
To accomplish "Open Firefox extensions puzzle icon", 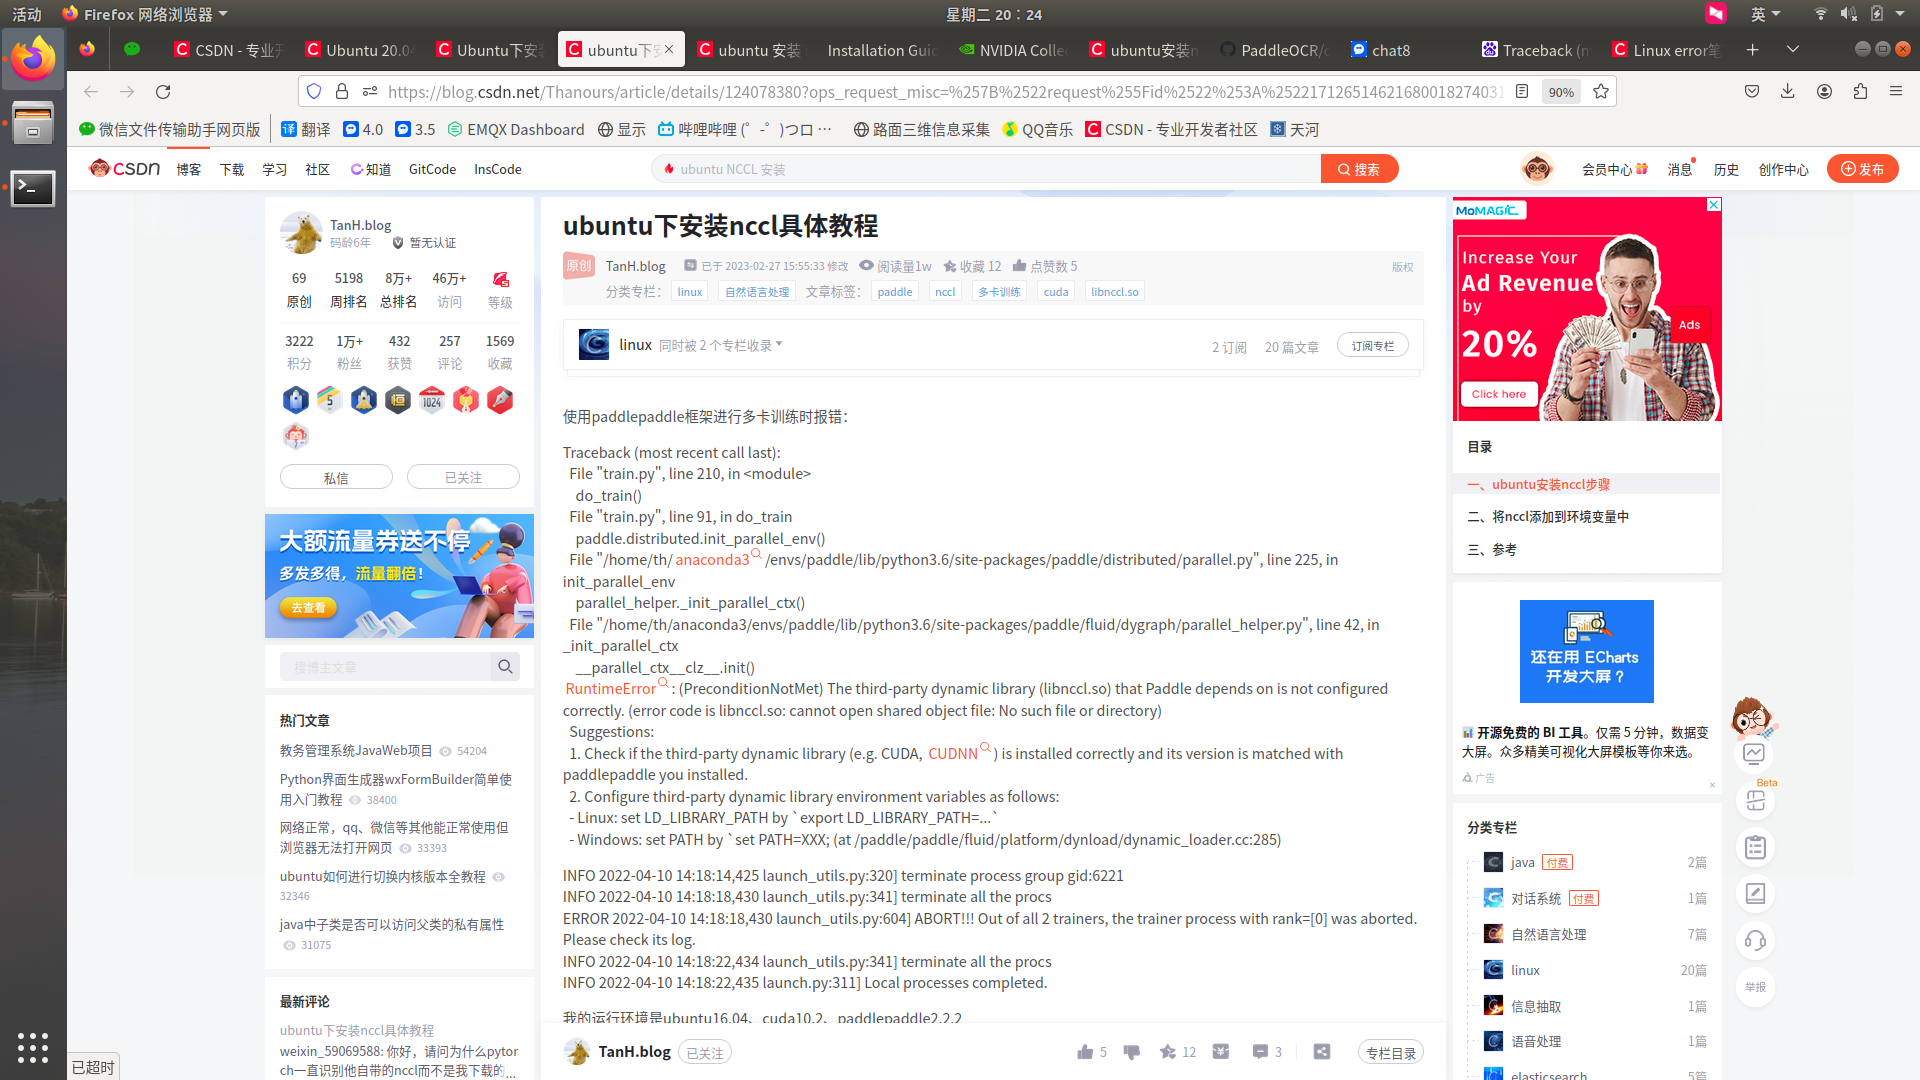I will (1860, 92).
